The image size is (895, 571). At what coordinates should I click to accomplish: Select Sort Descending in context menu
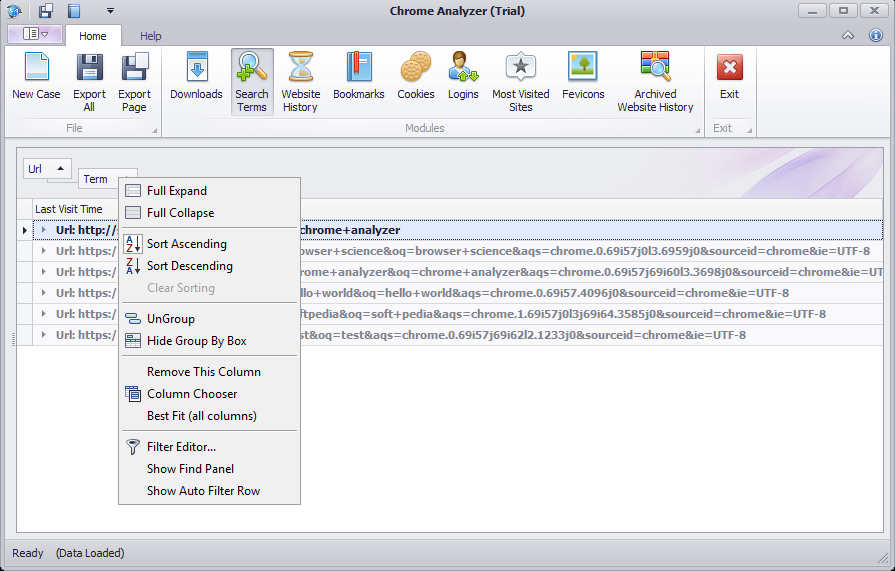point(209,266)
